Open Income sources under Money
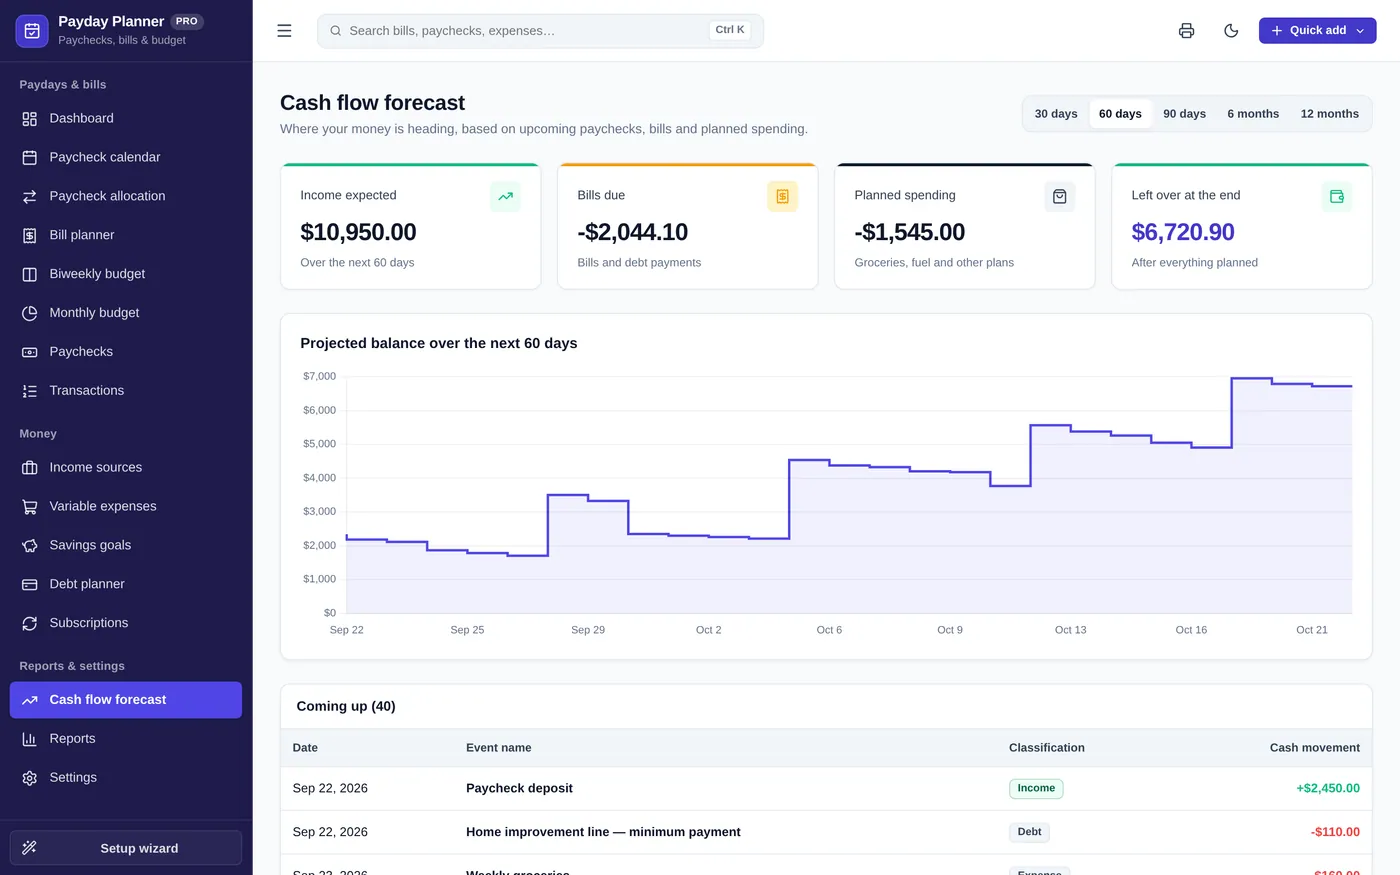 pyautogui.click(x=126, y=467)
